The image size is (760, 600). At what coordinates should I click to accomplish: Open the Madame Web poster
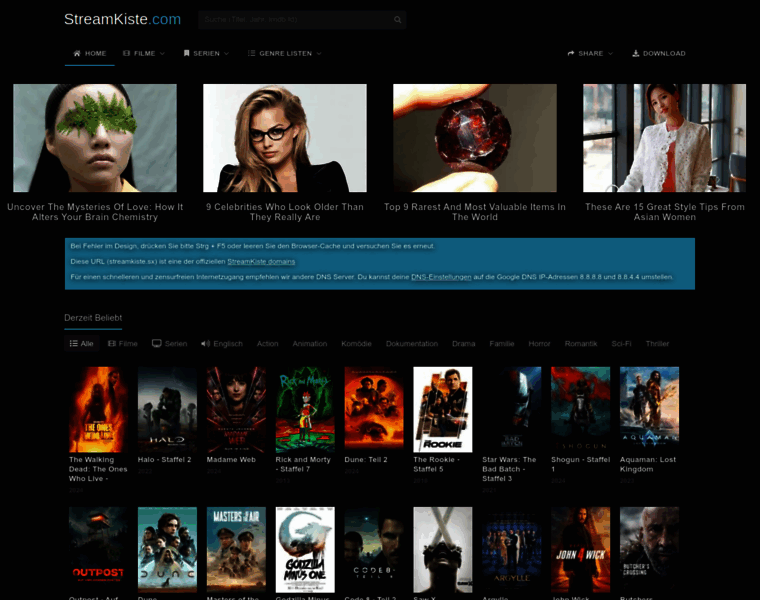tap(236, 410)
